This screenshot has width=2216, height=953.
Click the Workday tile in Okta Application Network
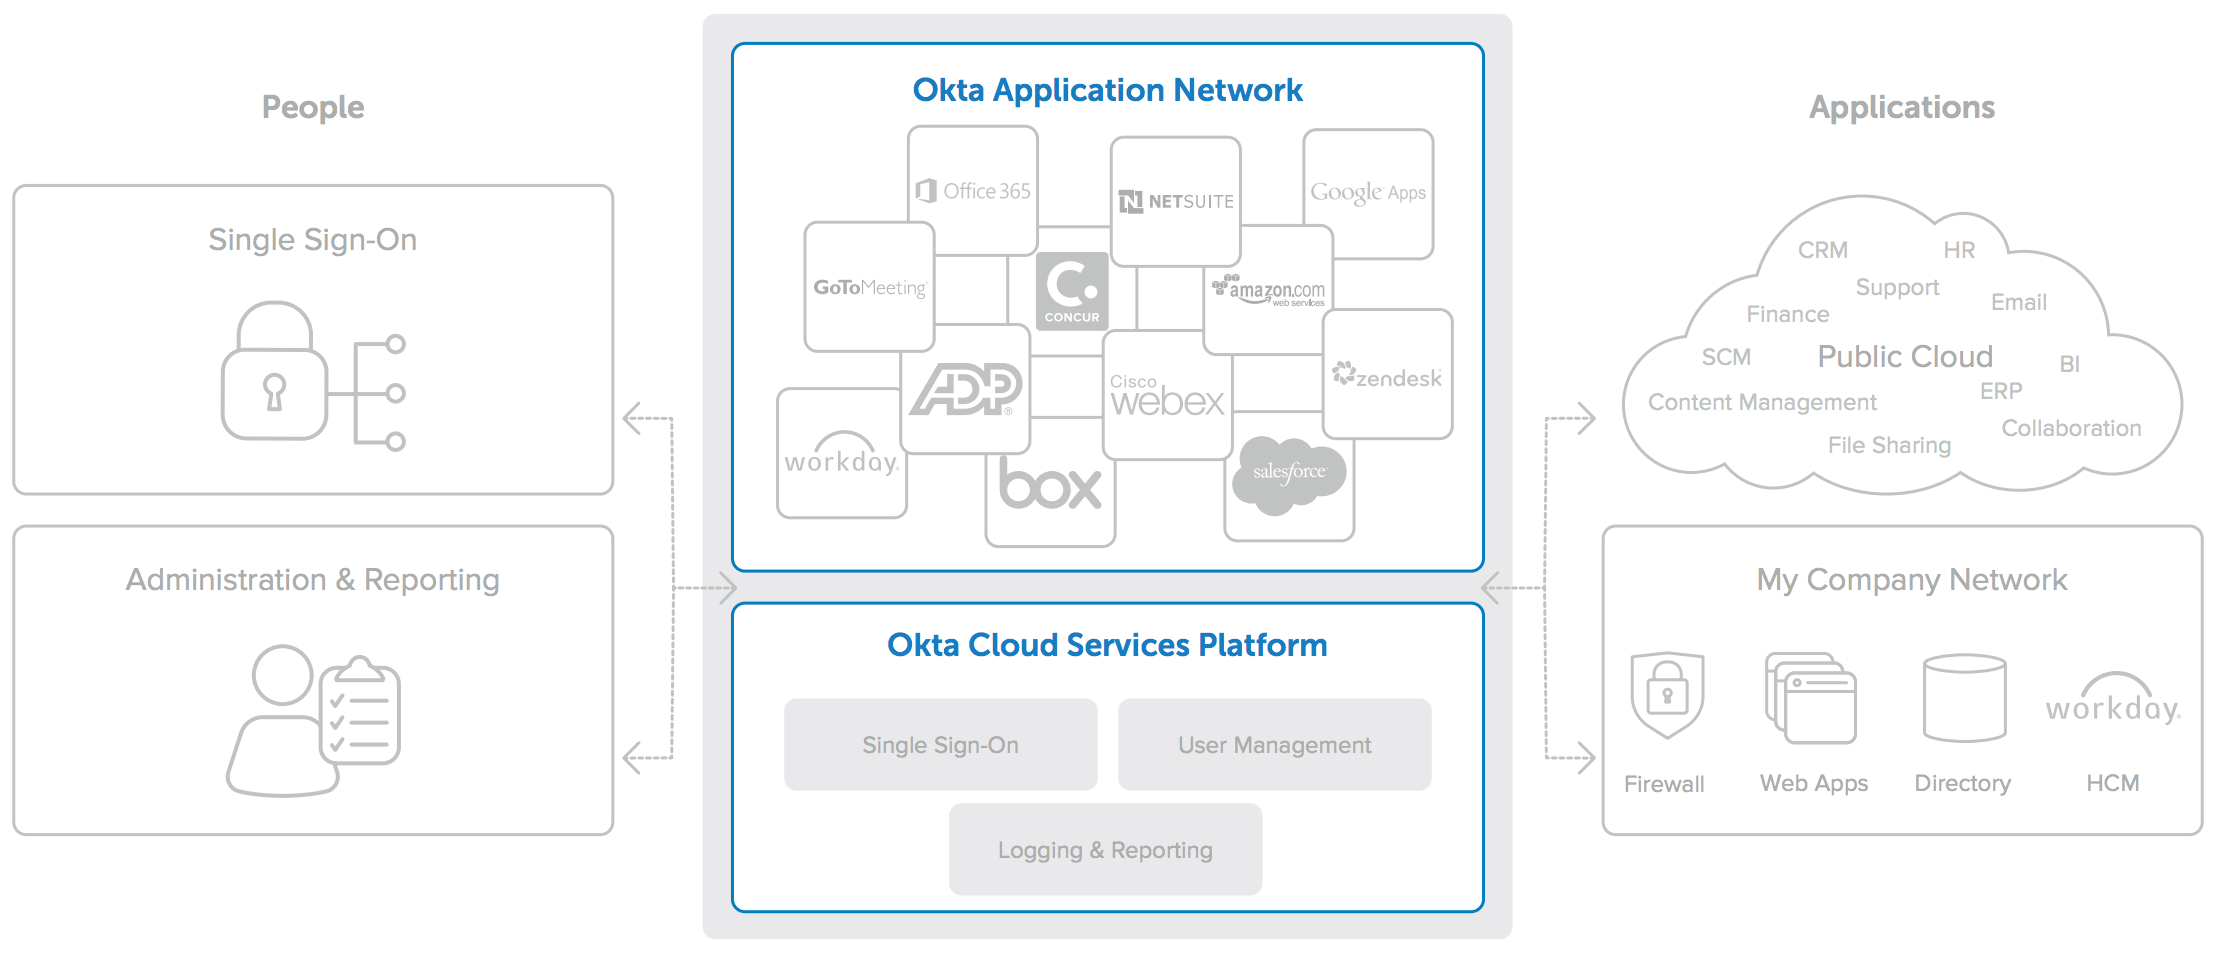coord(841,453)
